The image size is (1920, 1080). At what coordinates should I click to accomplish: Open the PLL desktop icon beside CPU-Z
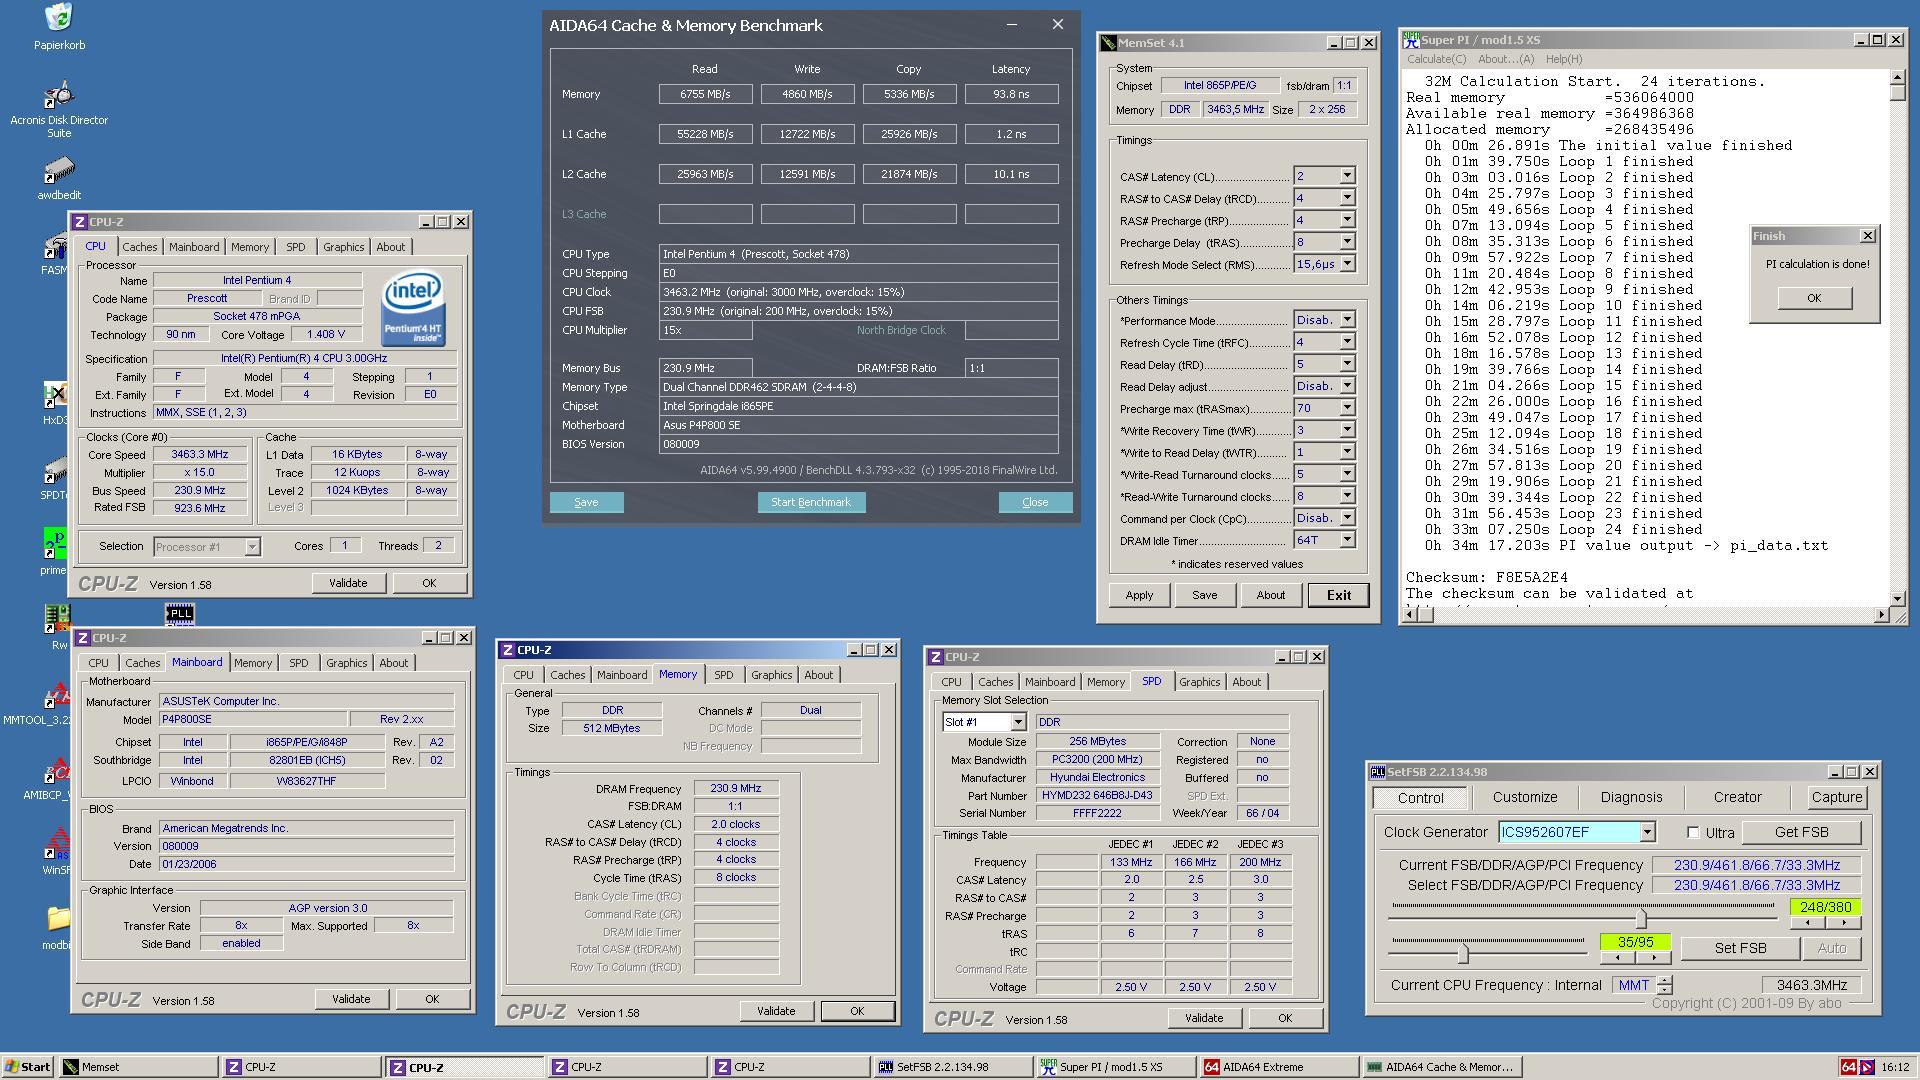click(179, 614)
